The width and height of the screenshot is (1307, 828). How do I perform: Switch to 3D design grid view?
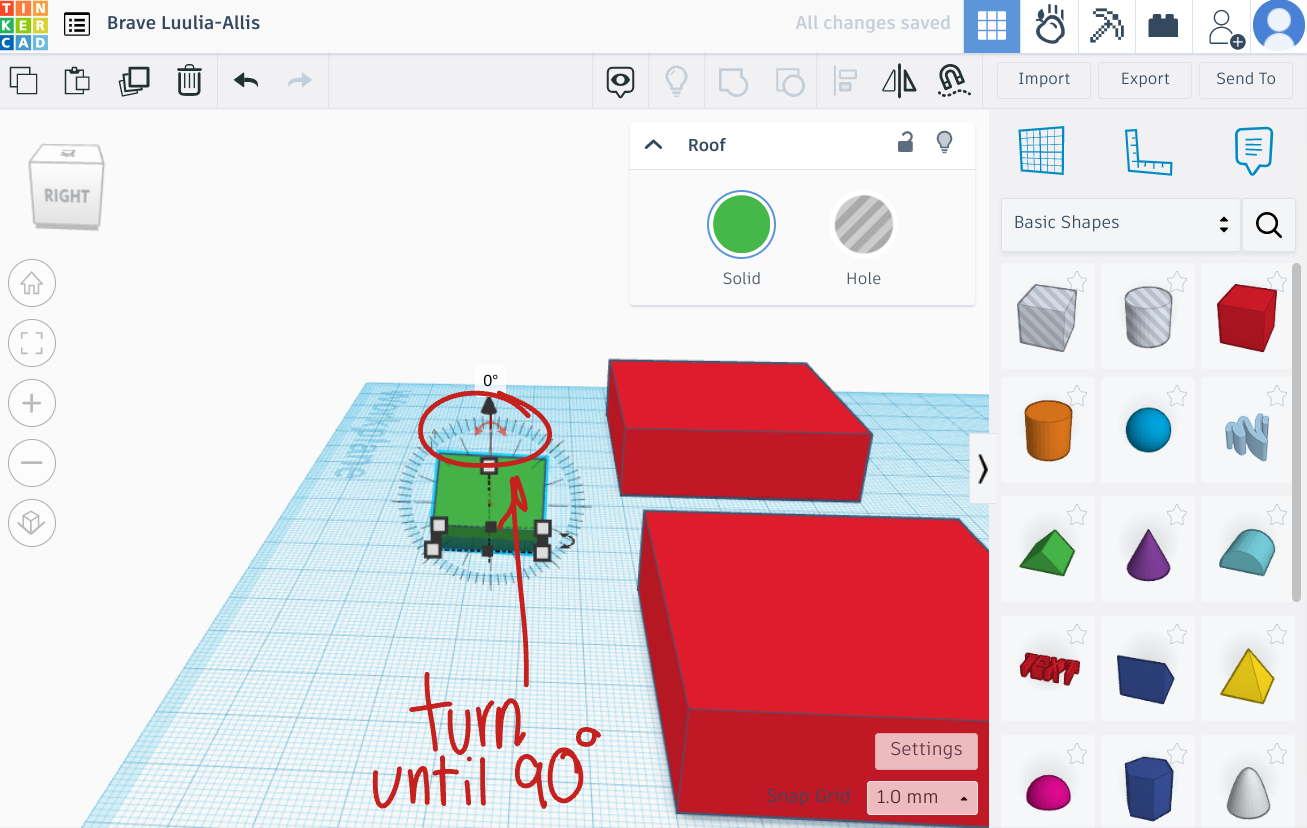992,26
